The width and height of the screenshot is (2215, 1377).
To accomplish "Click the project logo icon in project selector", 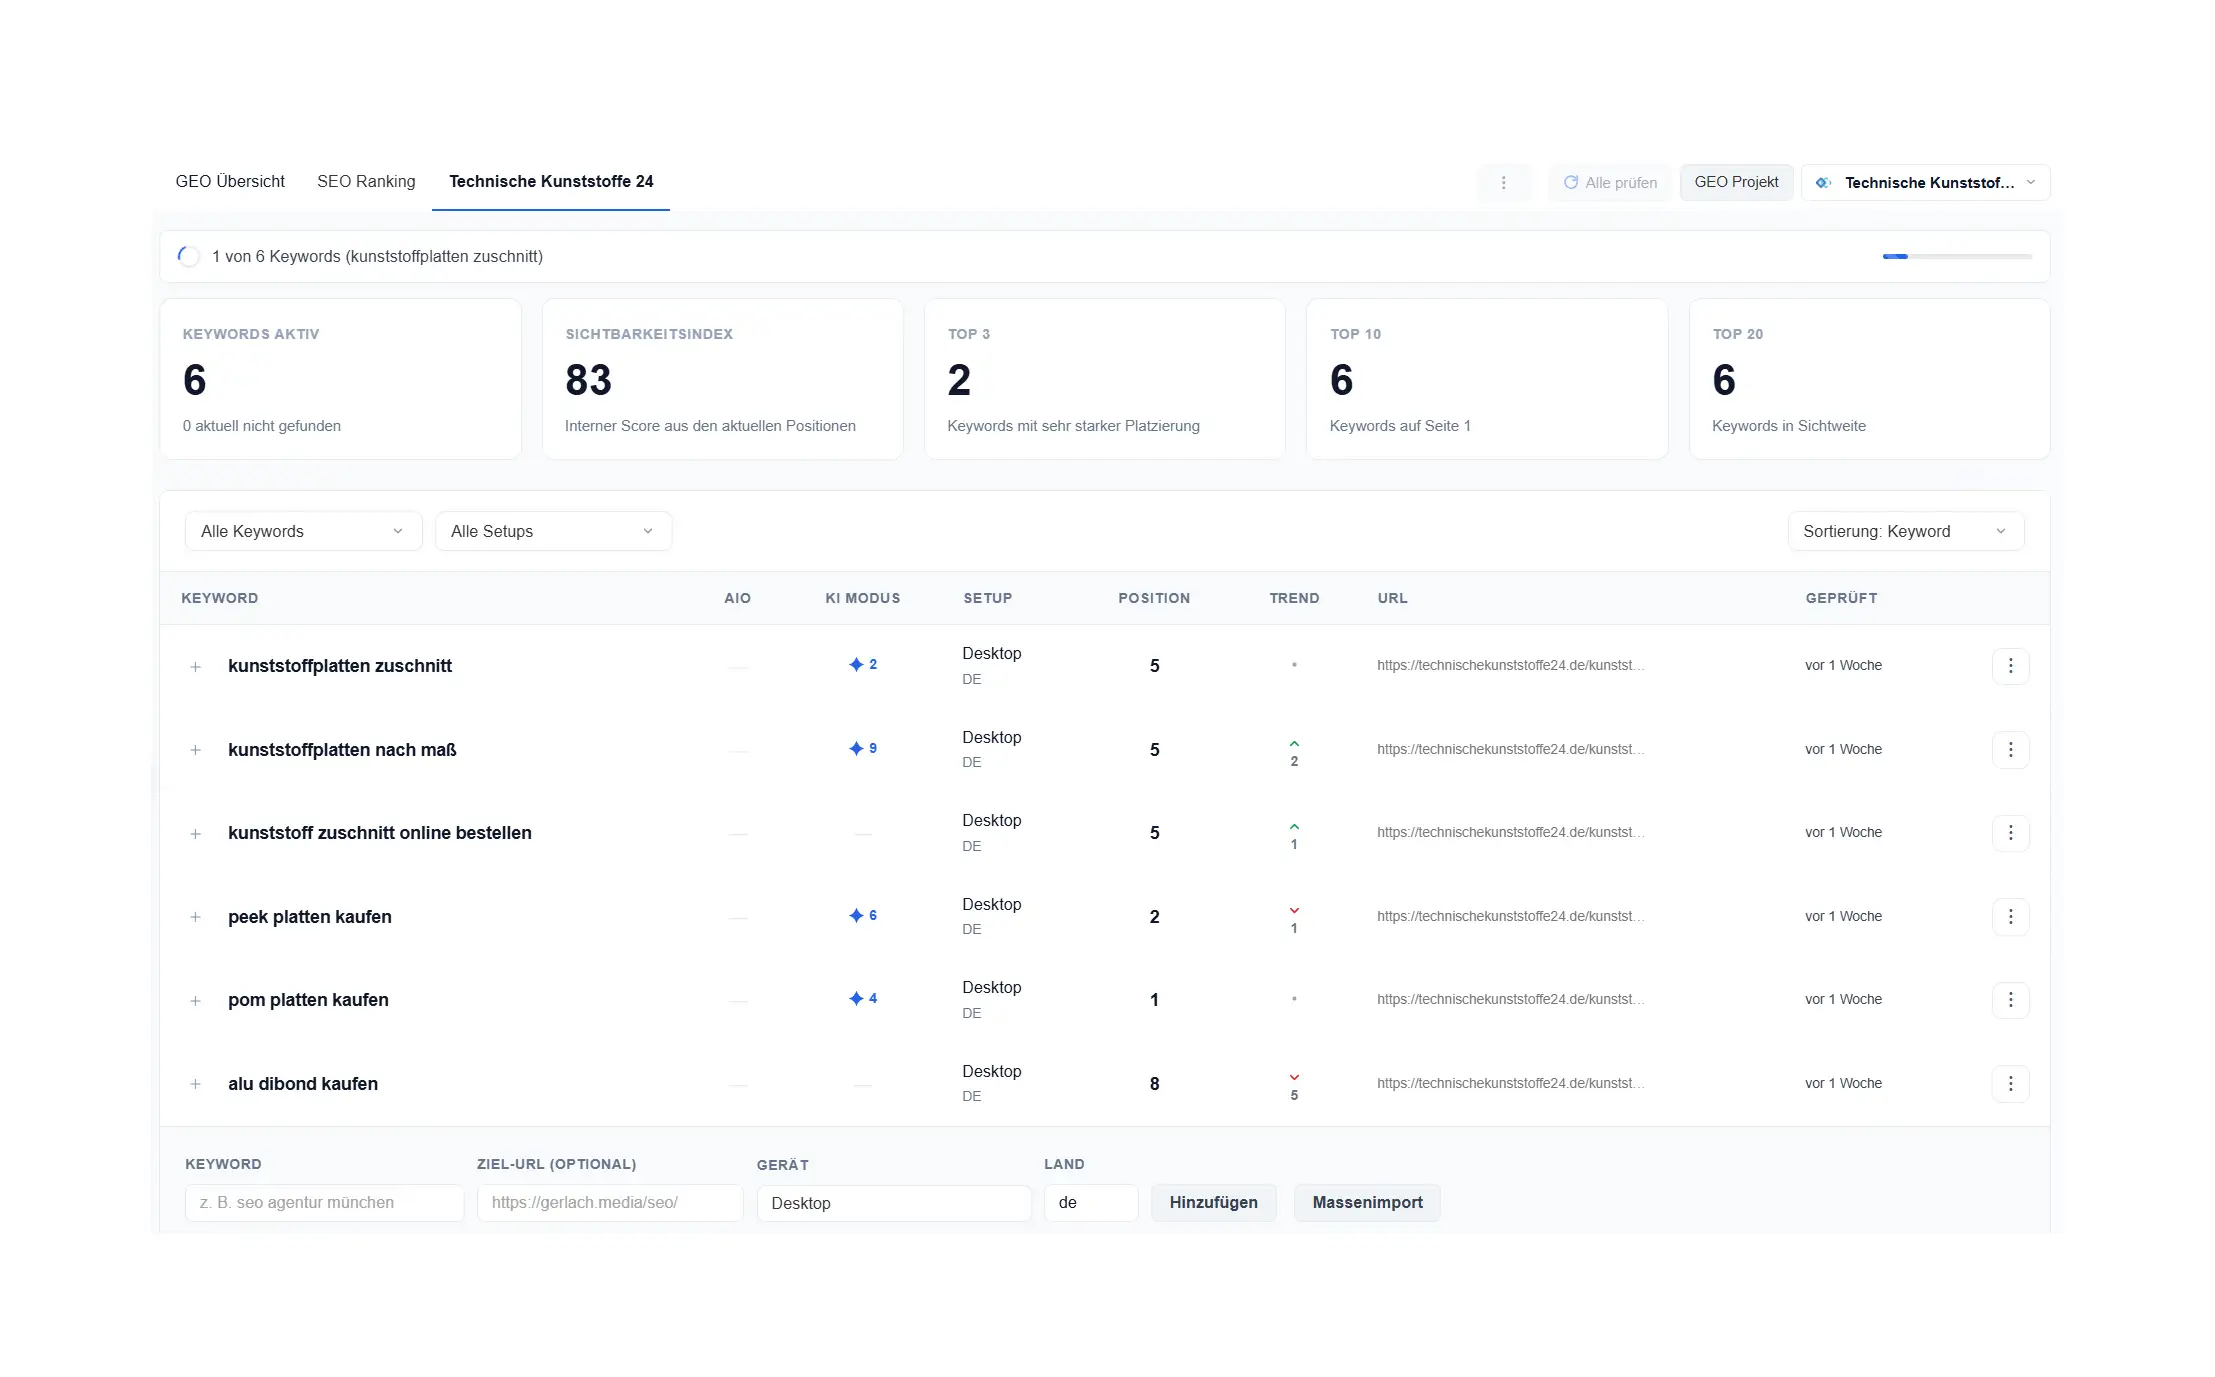I will [x=1823, y=183].
